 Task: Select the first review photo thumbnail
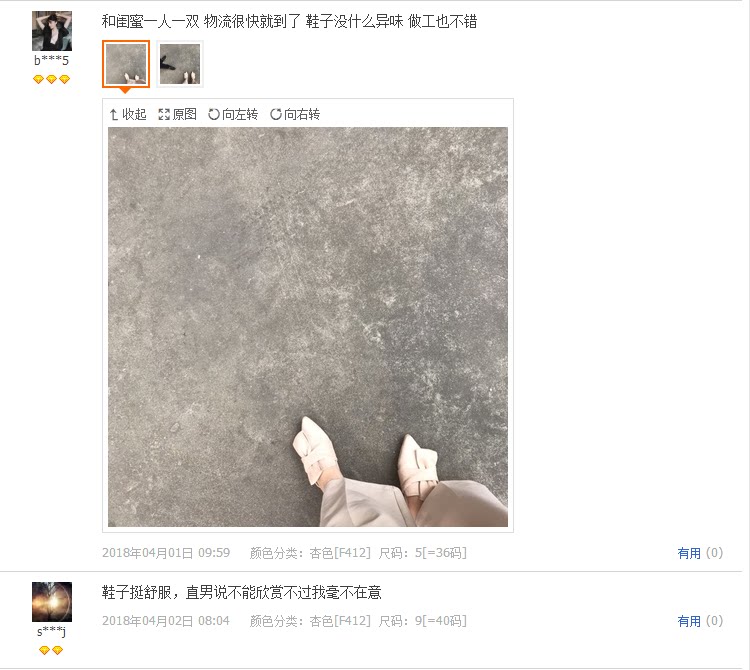(126, 64)
